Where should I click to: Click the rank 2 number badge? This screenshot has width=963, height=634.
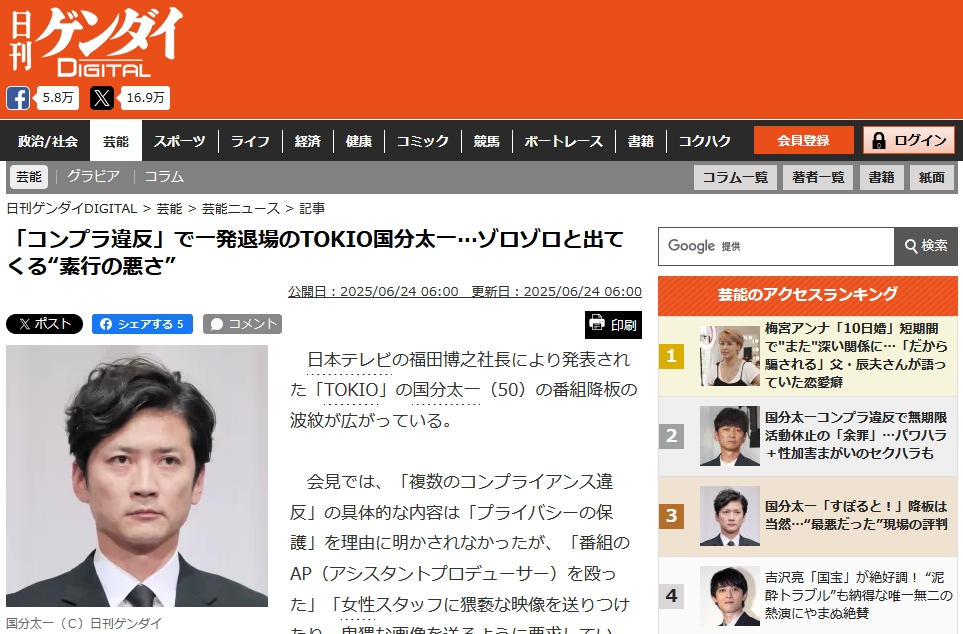pyautogui.click(x=671, y=436)
